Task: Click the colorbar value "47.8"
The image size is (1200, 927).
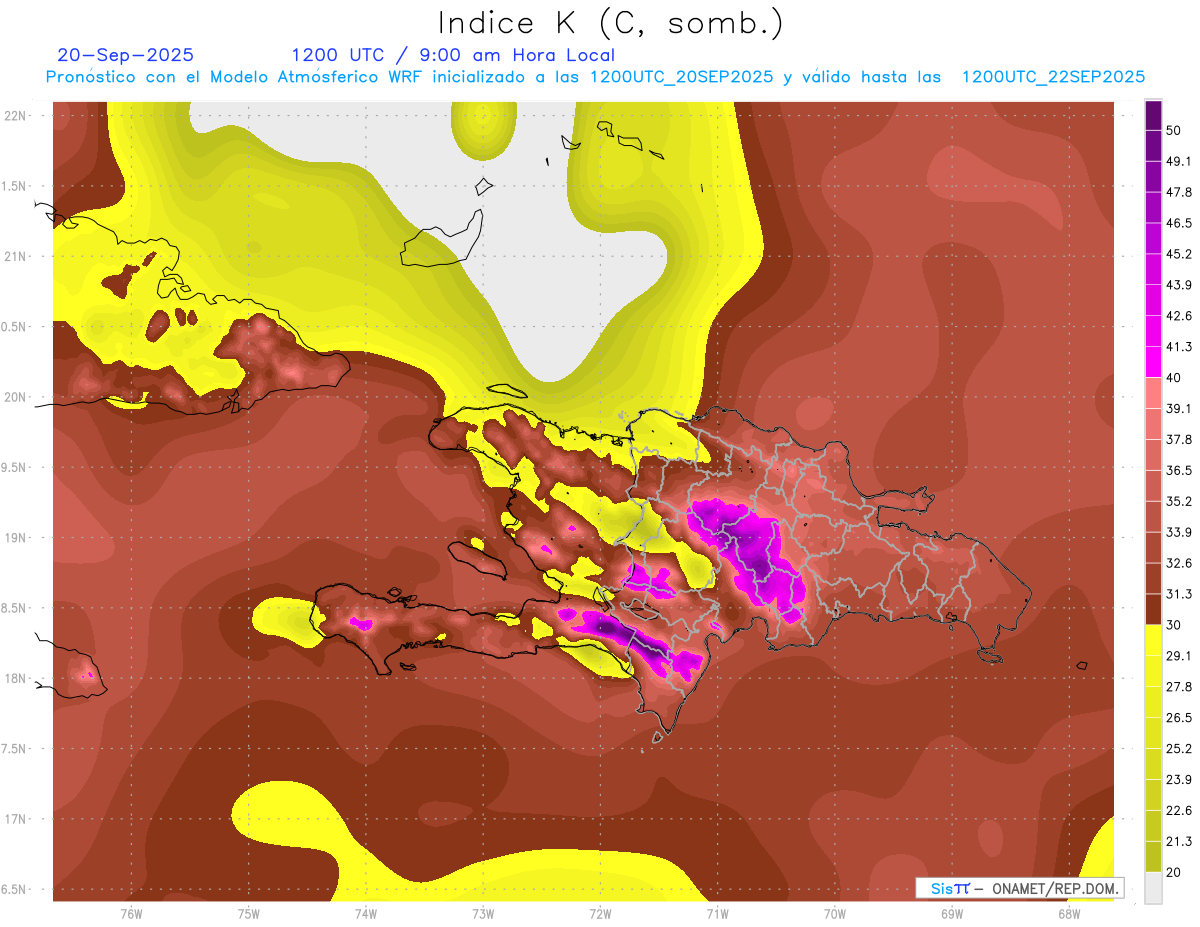Action: point(1180,193)
